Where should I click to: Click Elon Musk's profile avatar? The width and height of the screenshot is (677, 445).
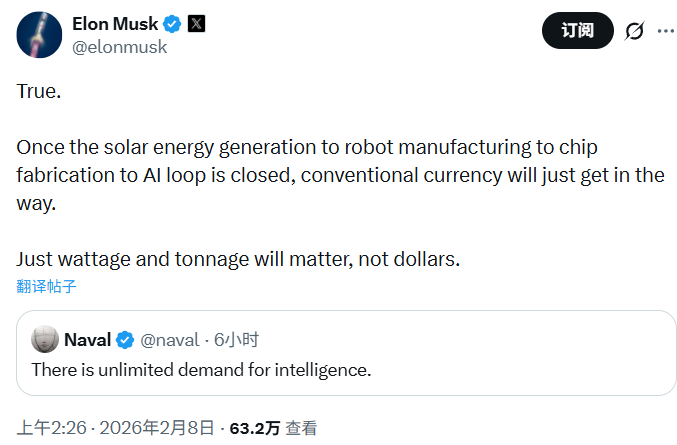click(38, 34)
